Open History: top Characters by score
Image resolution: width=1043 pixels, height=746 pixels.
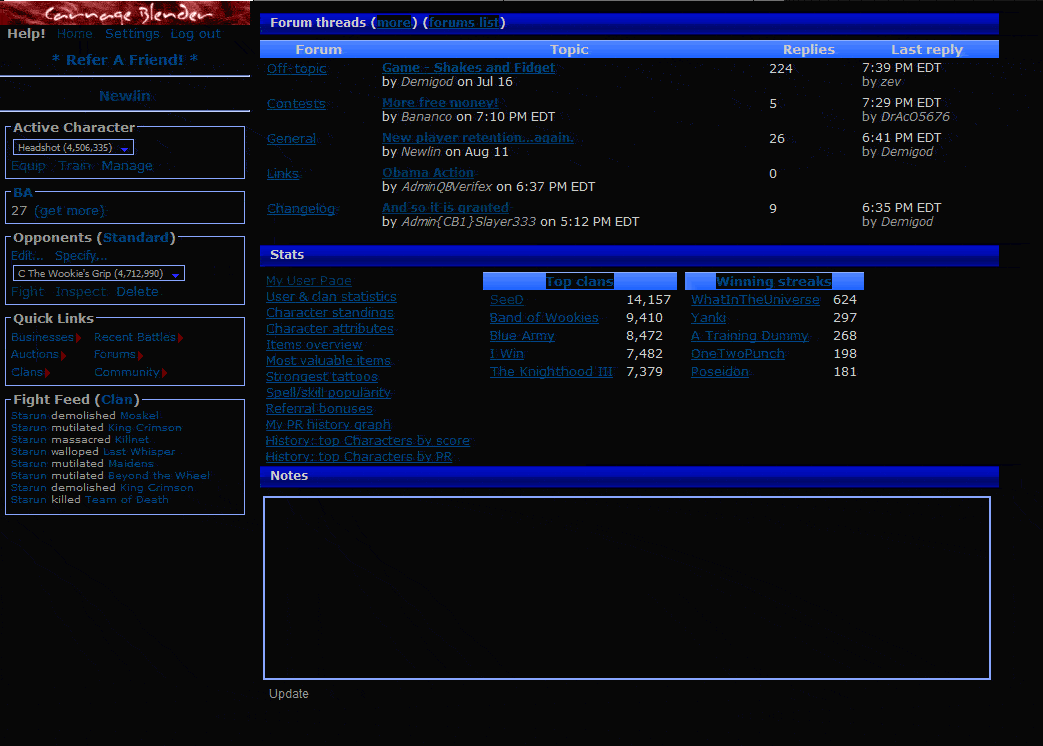(x=368, y=440)
